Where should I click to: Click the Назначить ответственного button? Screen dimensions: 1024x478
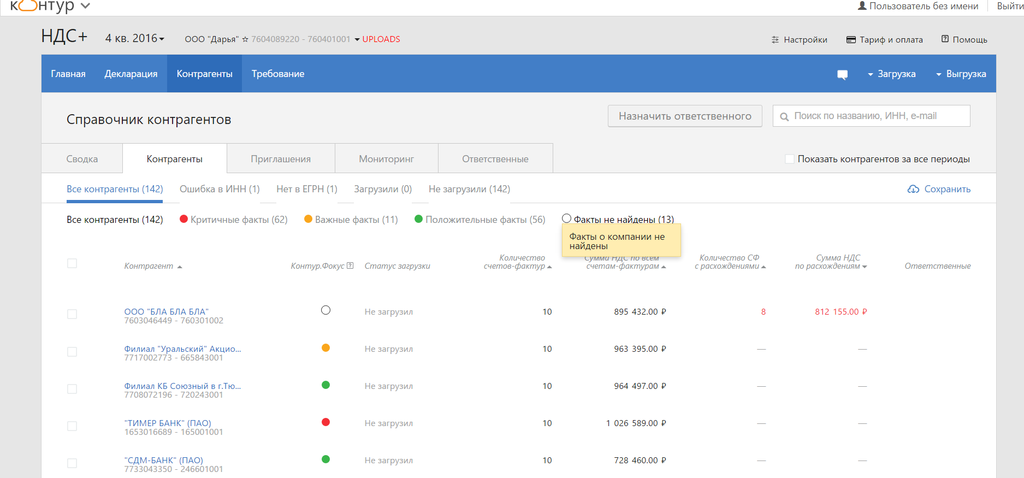coord(685,116)
